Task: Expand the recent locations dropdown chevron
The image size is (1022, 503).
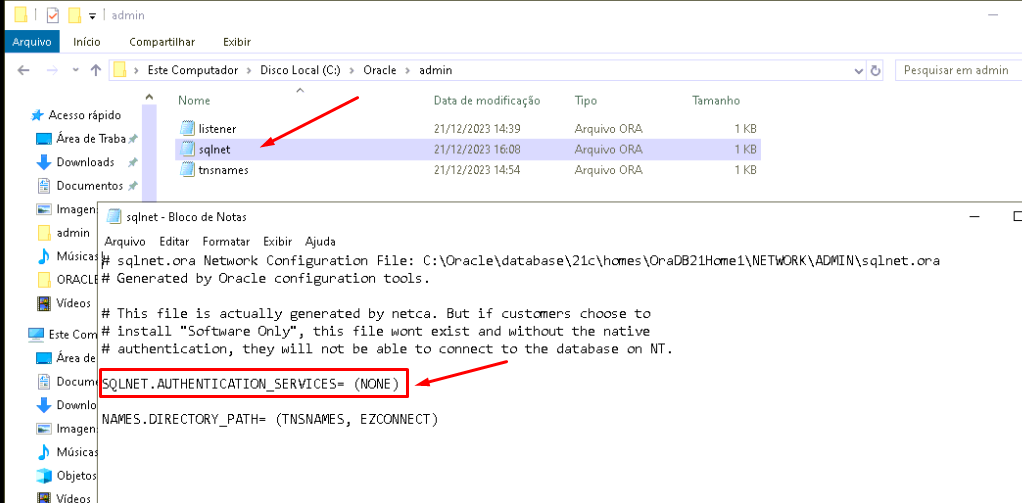Action: 76,70
